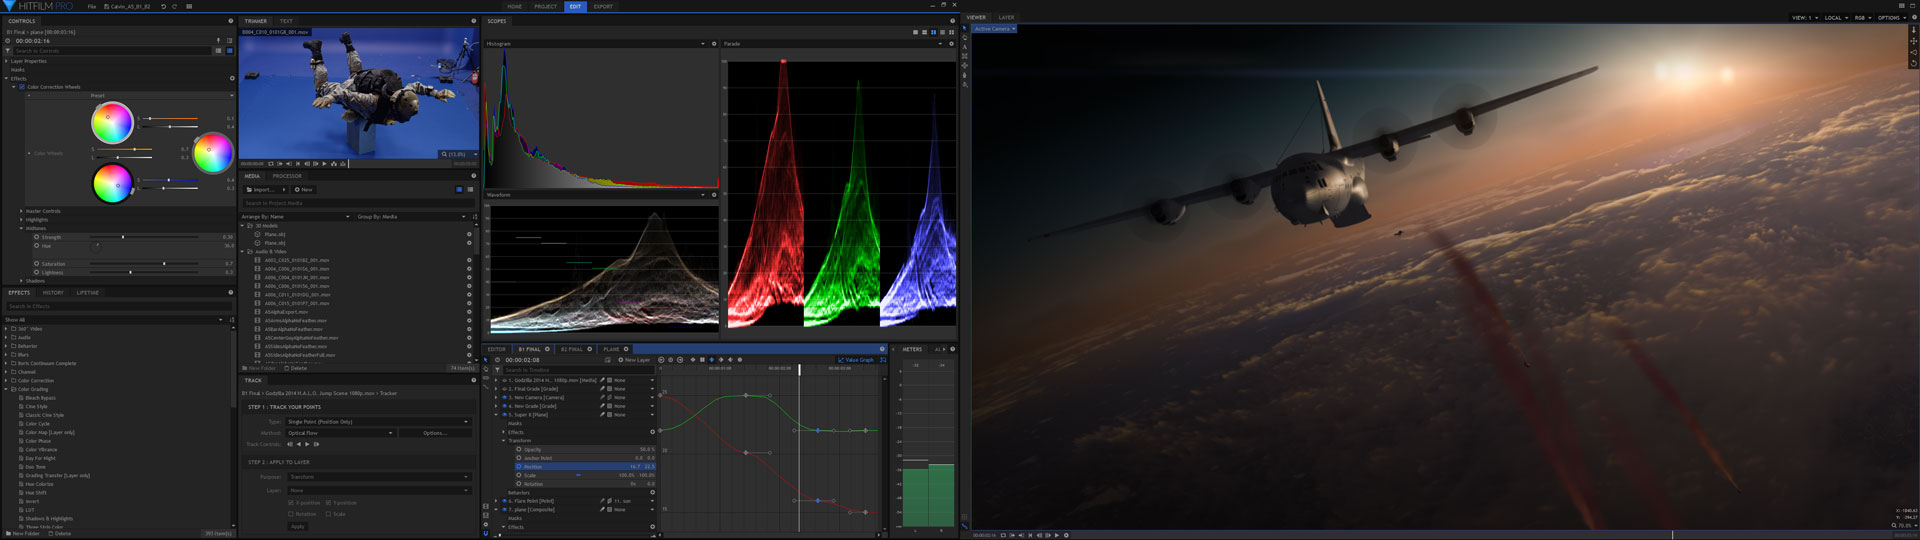
Task: Expand the Color Correction effects folder
Action: point(7,381)
